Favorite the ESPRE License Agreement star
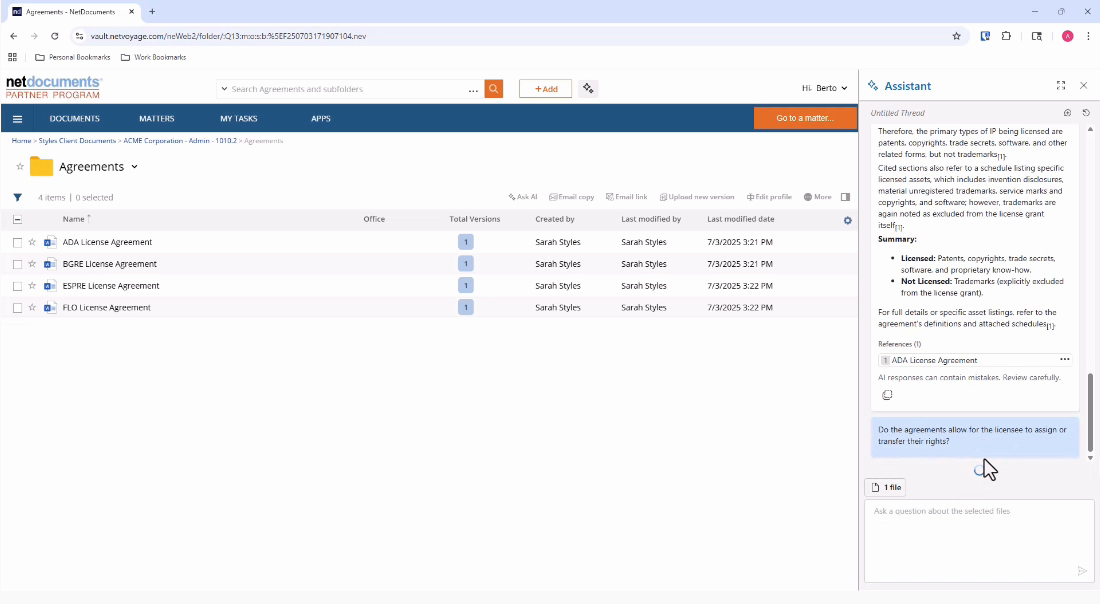Screen dimensions: 1100x604 32,286
